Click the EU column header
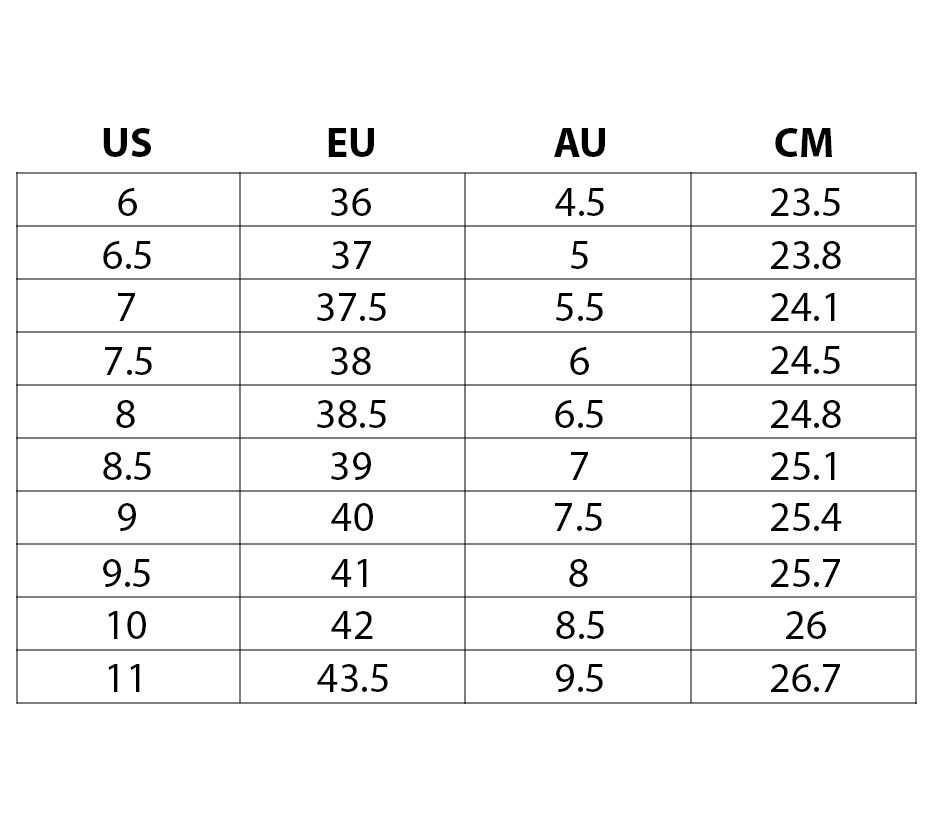This screenshot has height=829, width=933. [x=351, y=143]
